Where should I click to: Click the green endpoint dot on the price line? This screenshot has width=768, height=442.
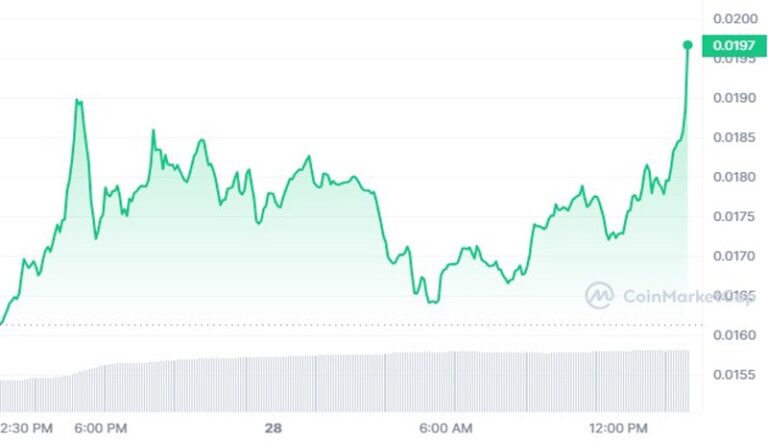click(x=688, y=45)
